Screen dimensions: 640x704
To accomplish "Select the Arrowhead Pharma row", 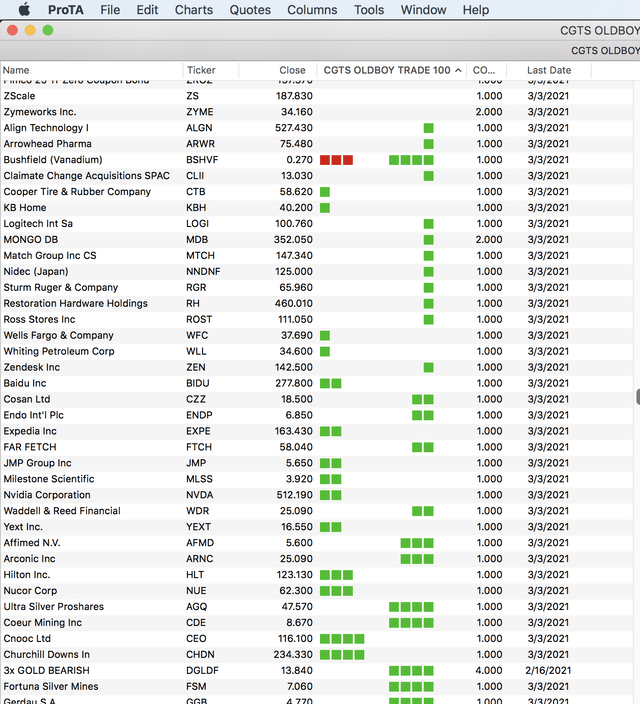I will (x=317, y=144).
